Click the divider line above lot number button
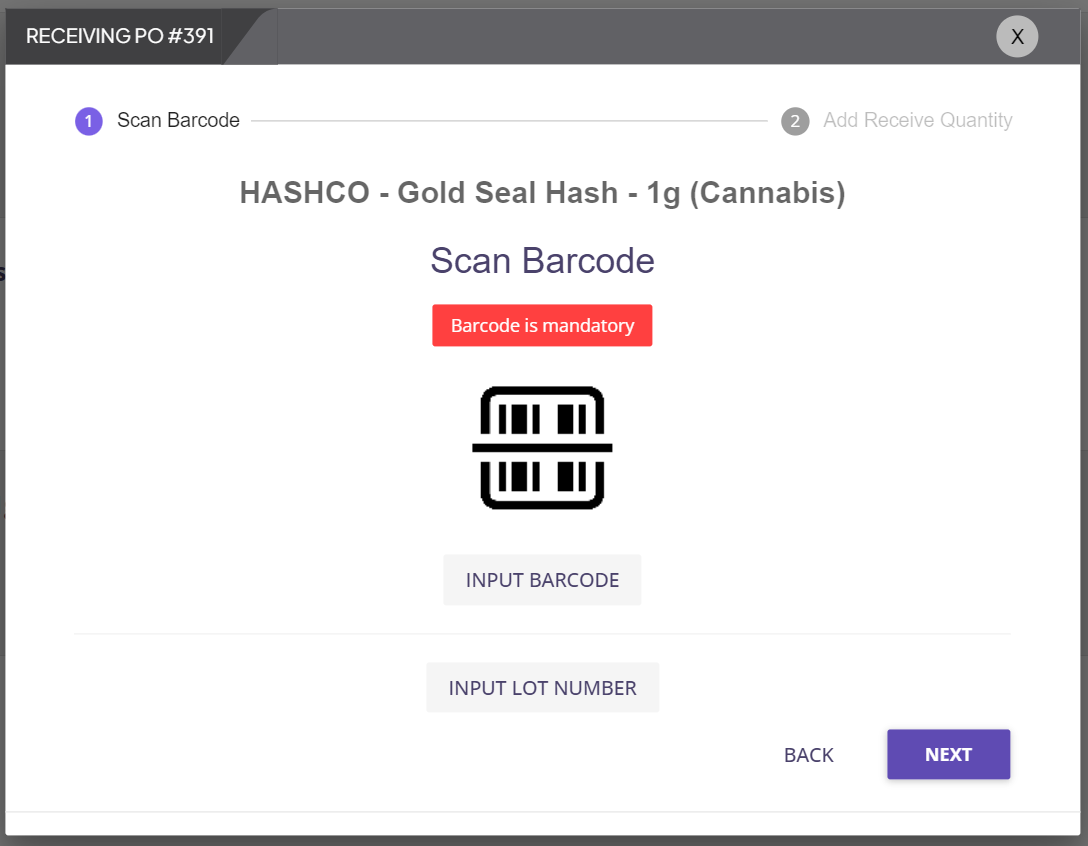 [542, 634]
